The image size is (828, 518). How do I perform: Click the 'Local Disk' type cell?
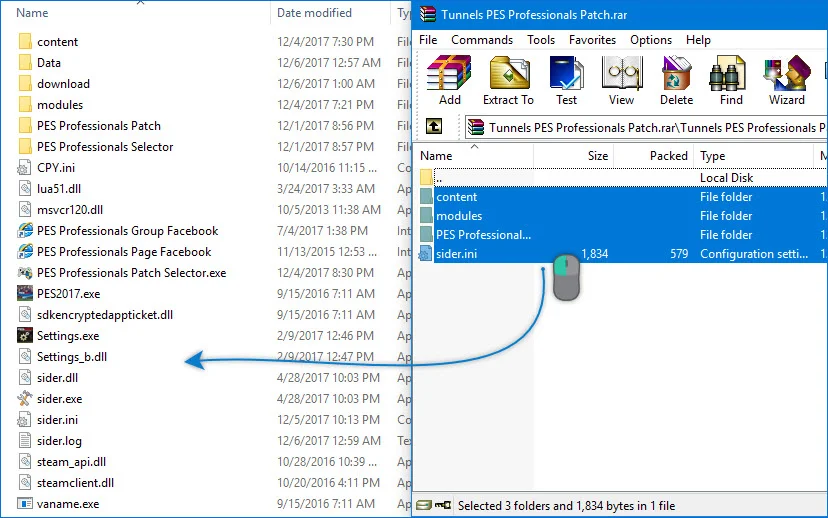pos(727,178)
